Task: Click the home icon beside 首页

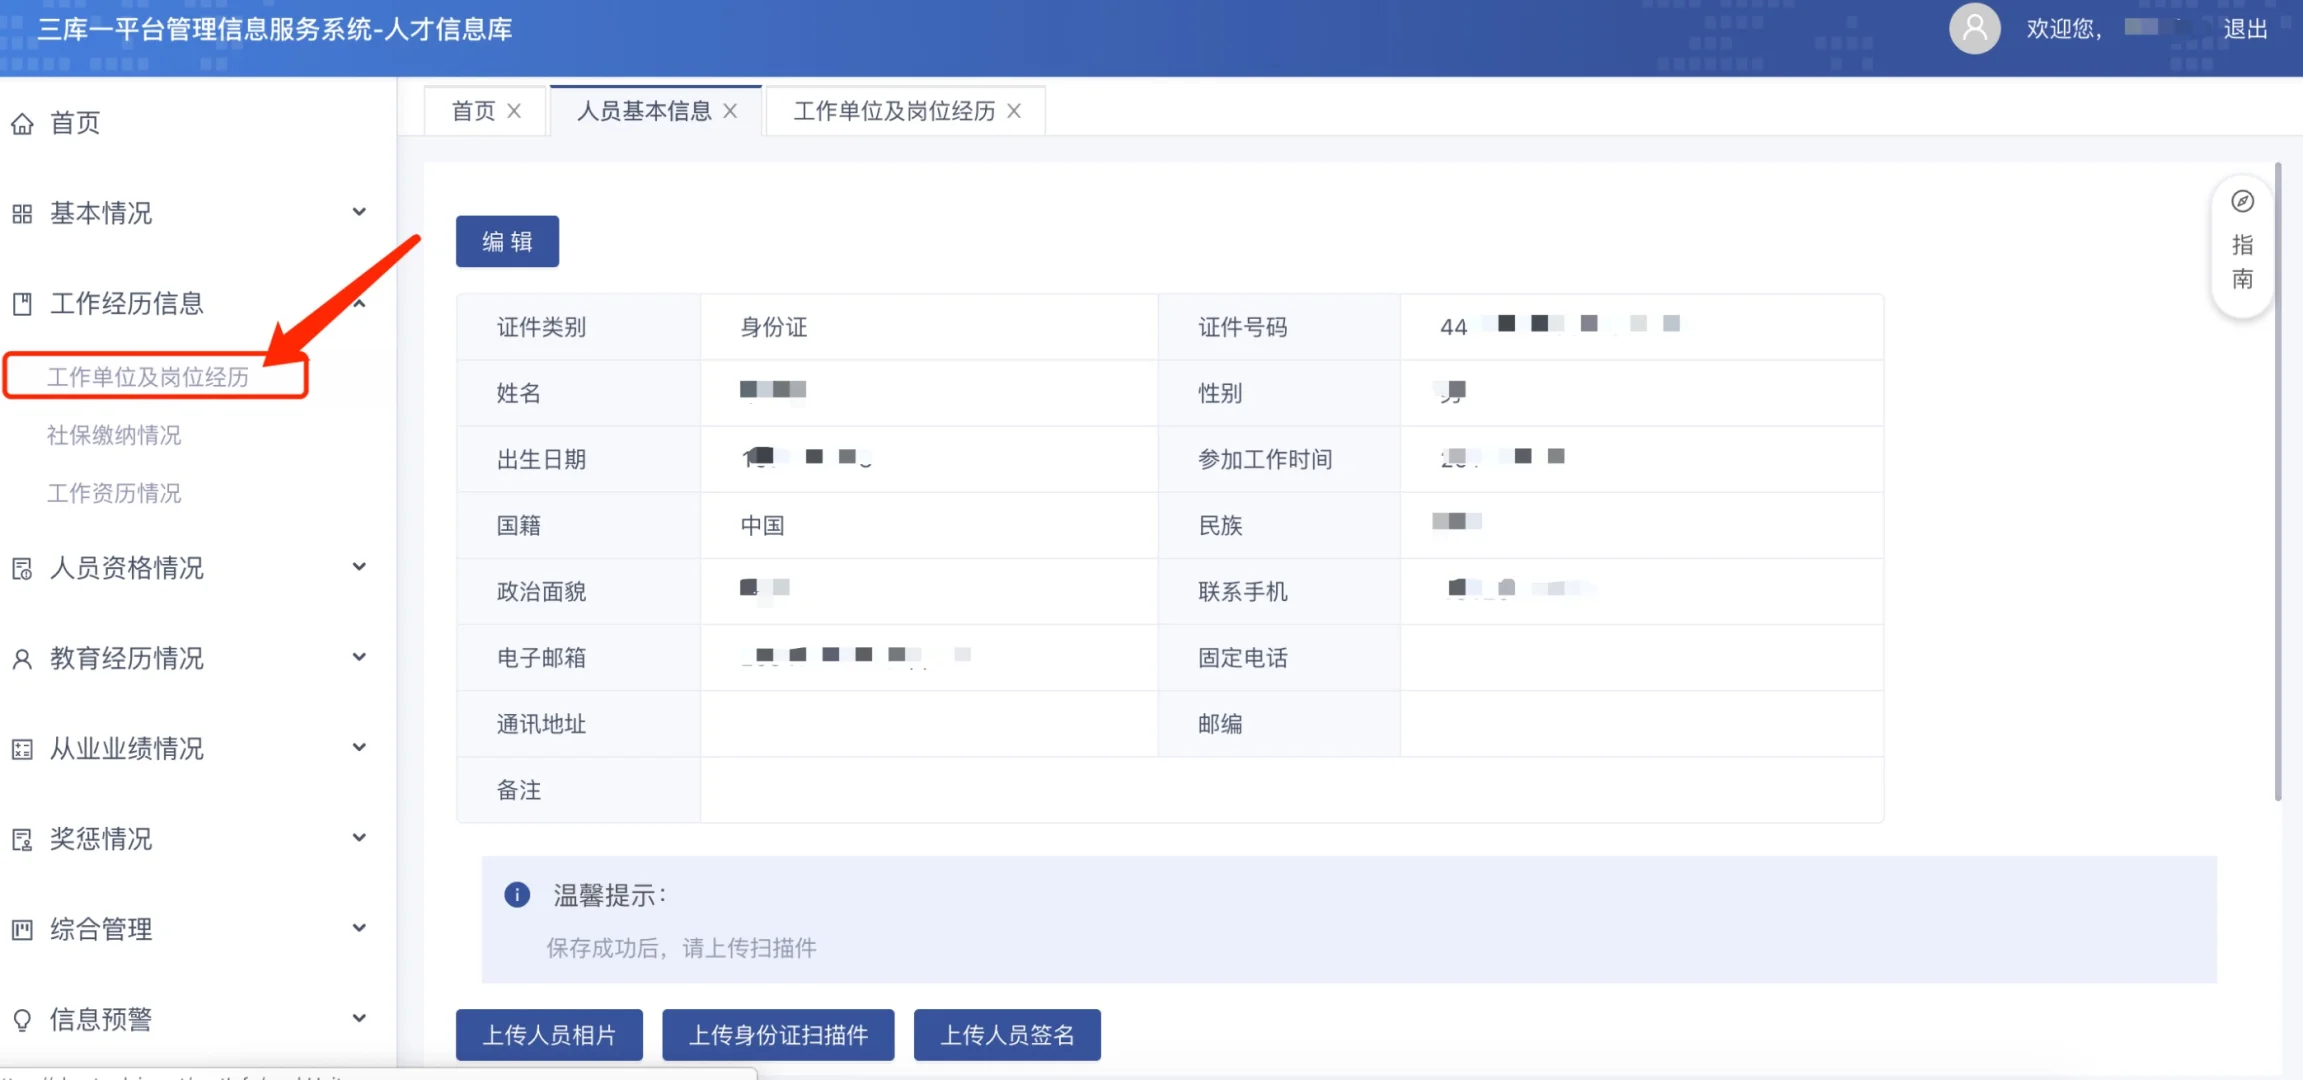Action: tap(22, 124)
